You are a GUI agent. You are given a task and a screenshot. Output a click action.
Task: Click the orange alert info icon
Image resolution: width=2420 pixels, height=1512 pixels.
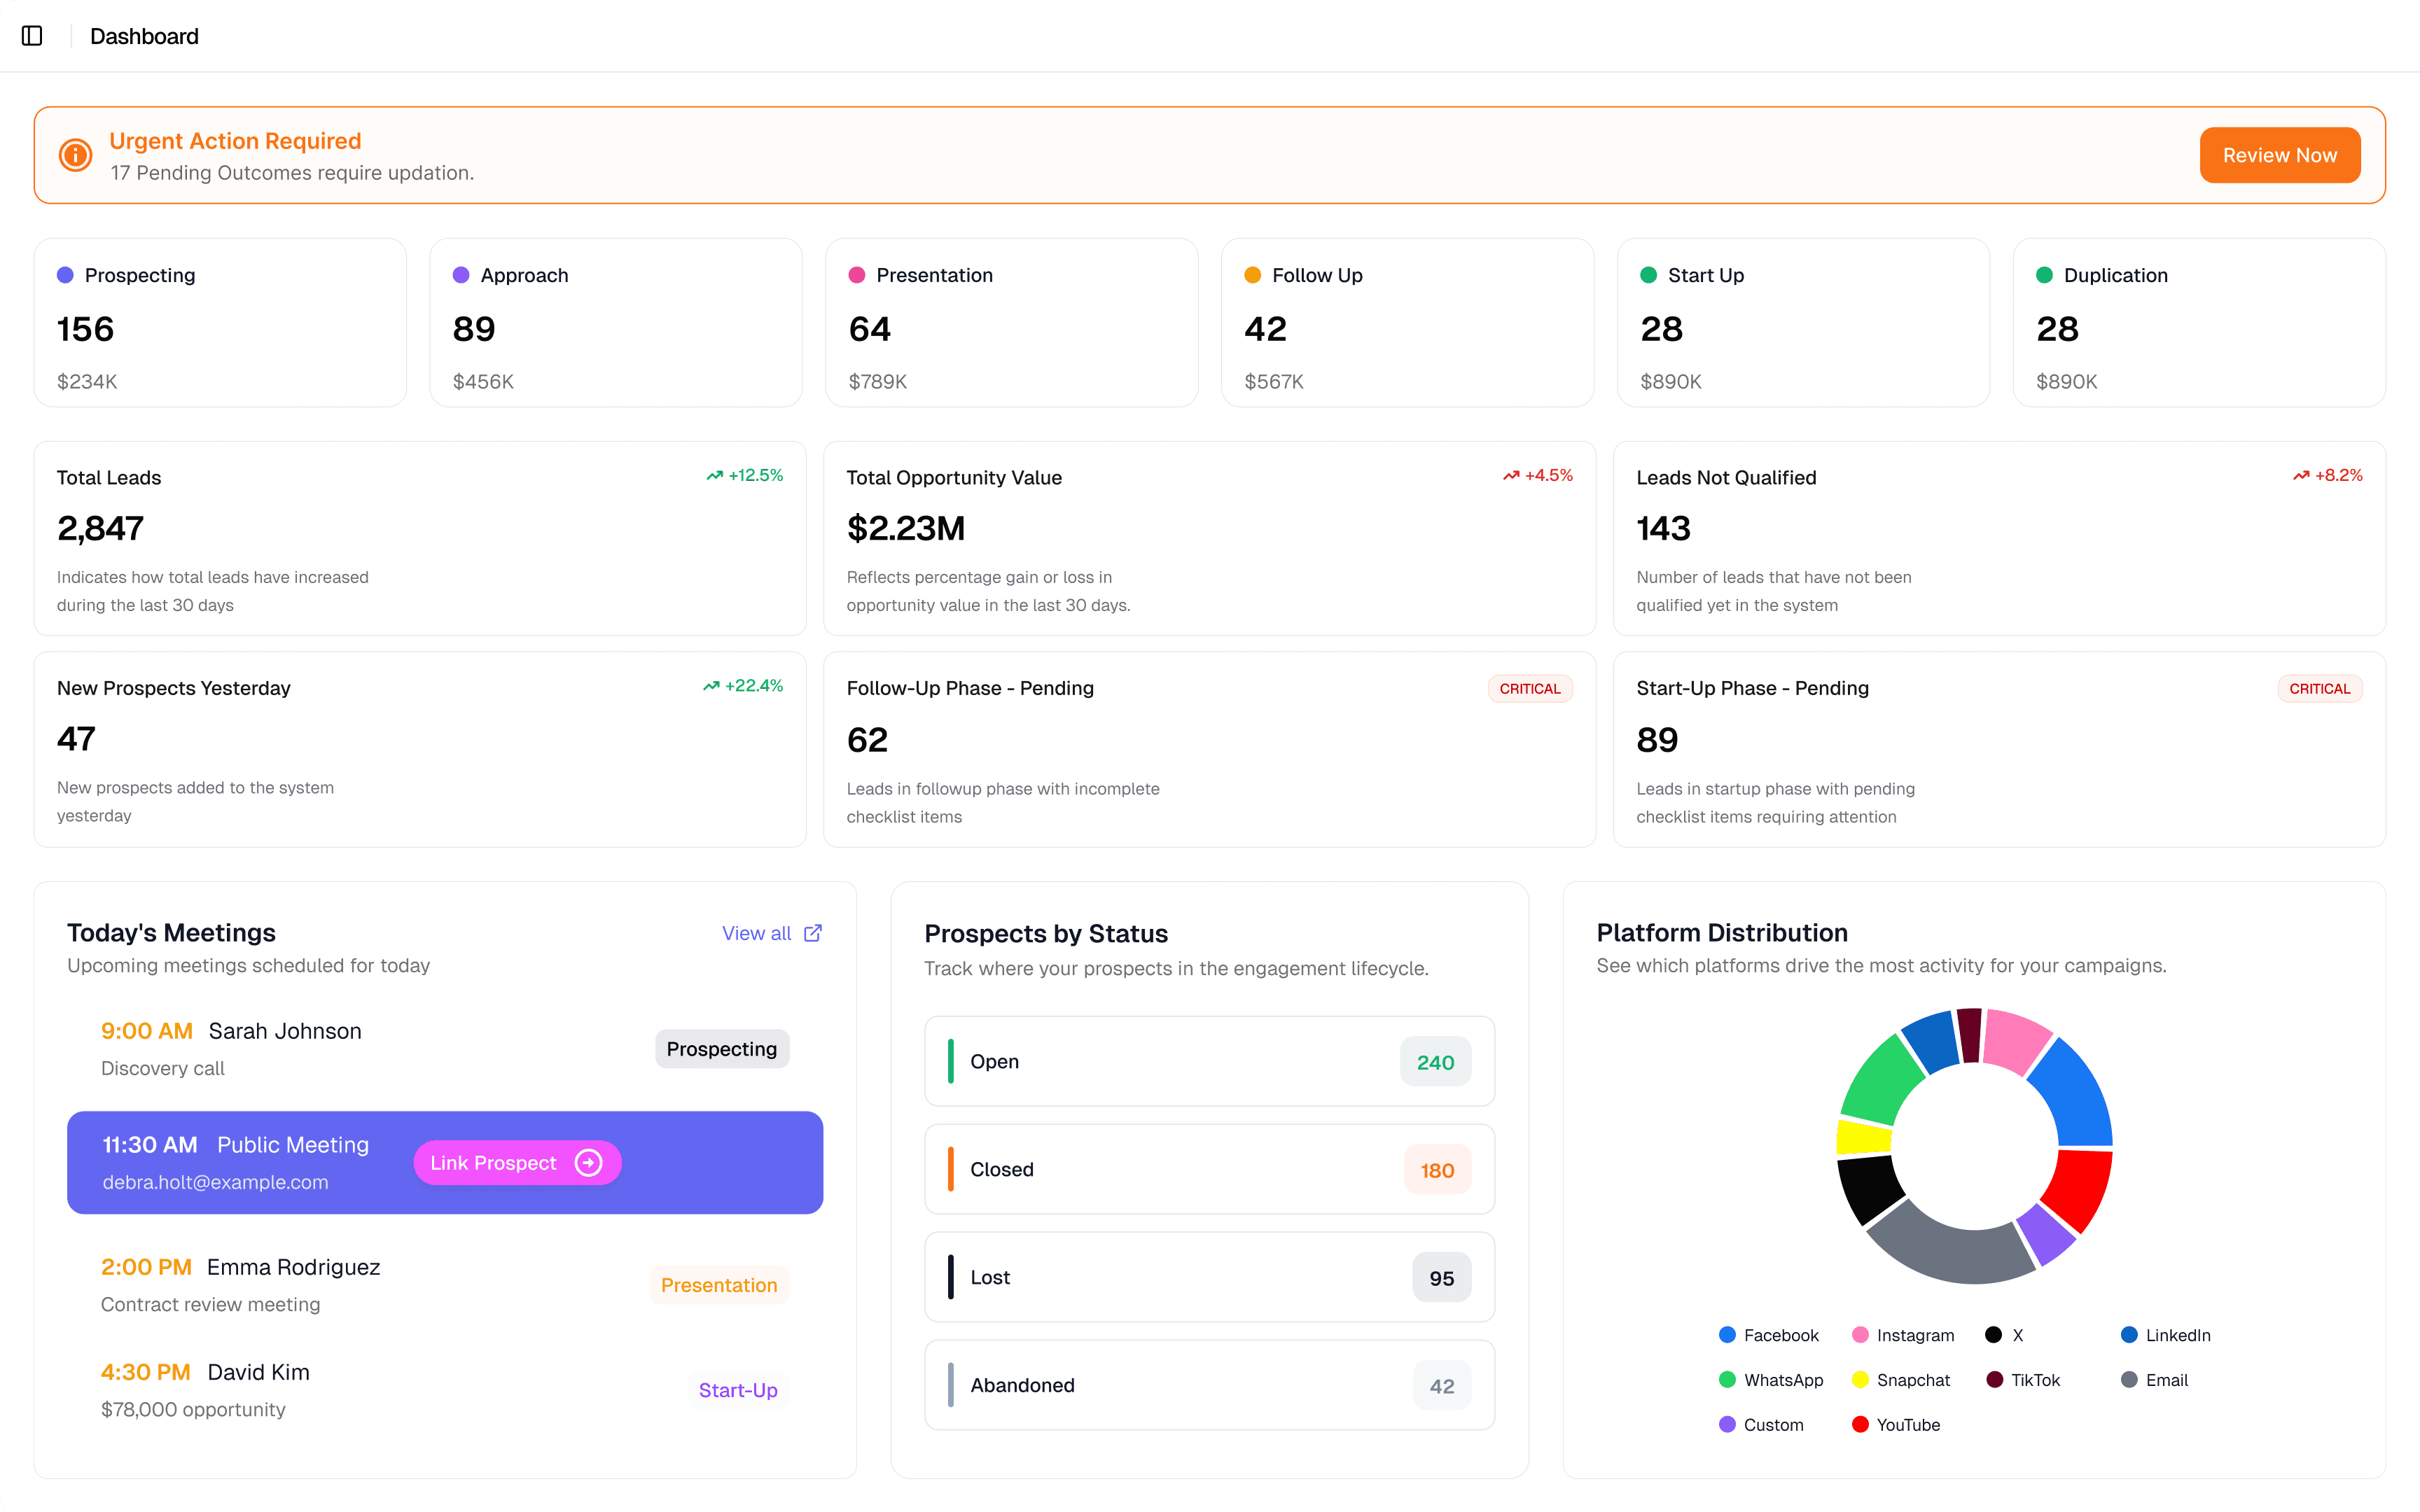pyautogui.click(x=75, y=155)
